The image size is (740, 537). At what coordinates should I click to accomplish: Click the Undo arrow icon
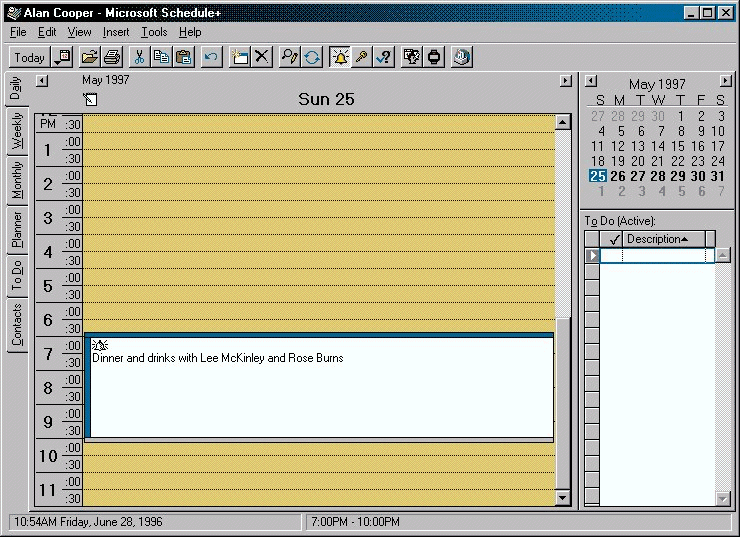[210, 57]
